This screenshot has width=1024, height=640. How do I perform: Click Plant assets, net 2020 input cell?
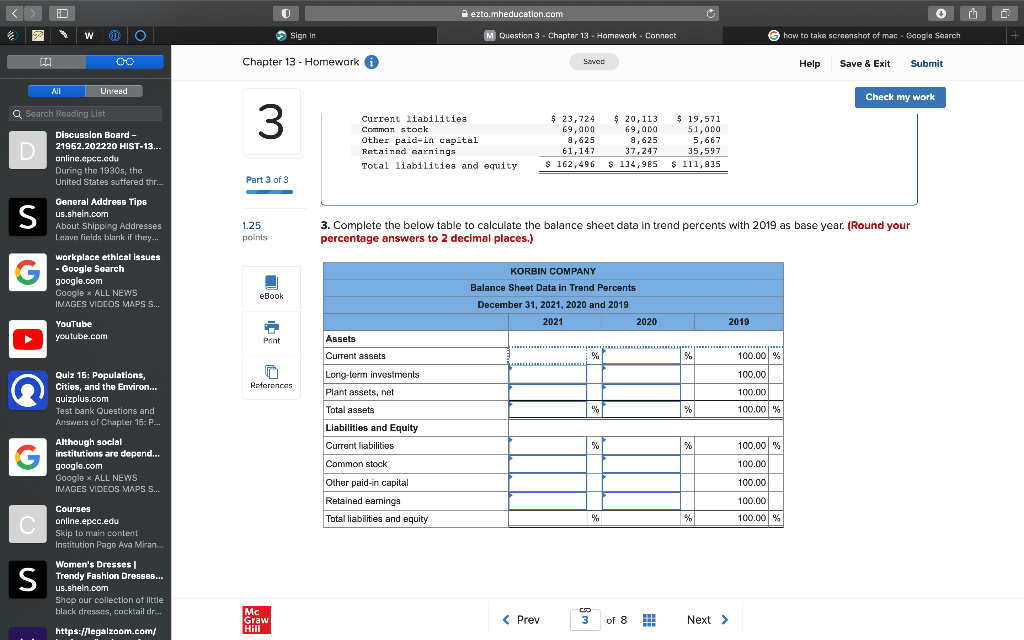click(x=641, y=392)
